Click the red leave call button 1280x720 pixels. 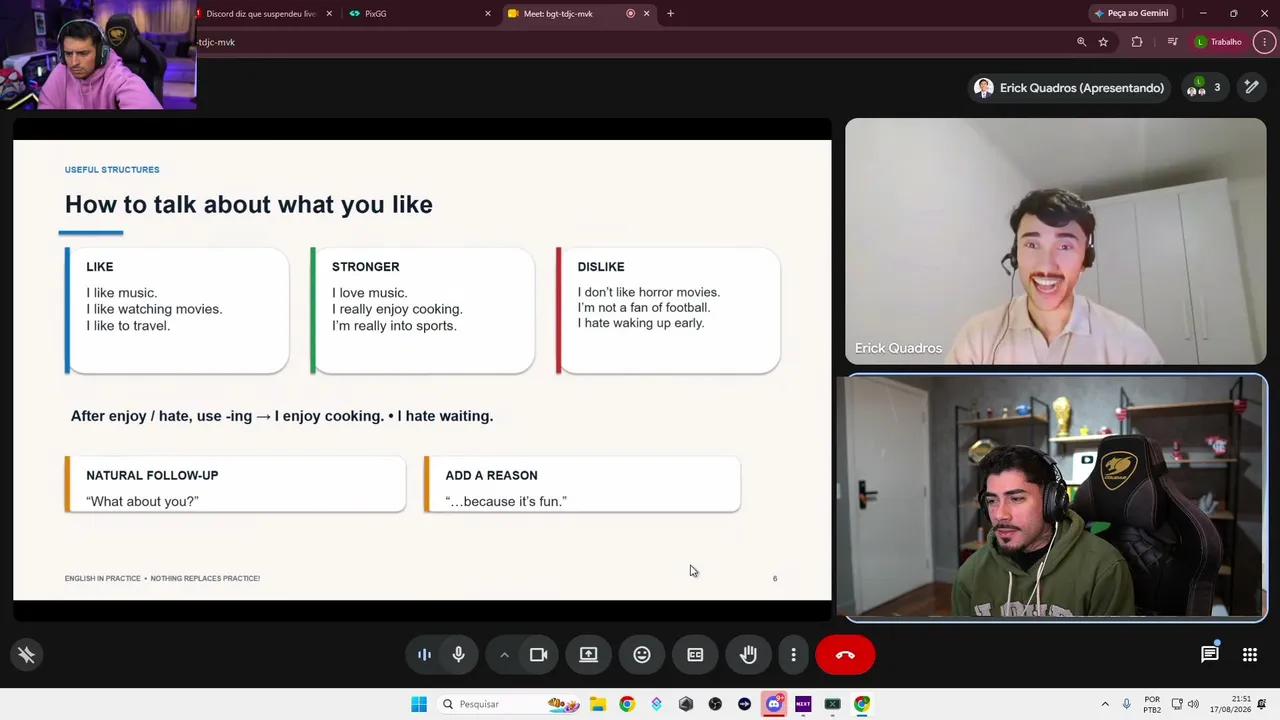[x=845, y=655]
